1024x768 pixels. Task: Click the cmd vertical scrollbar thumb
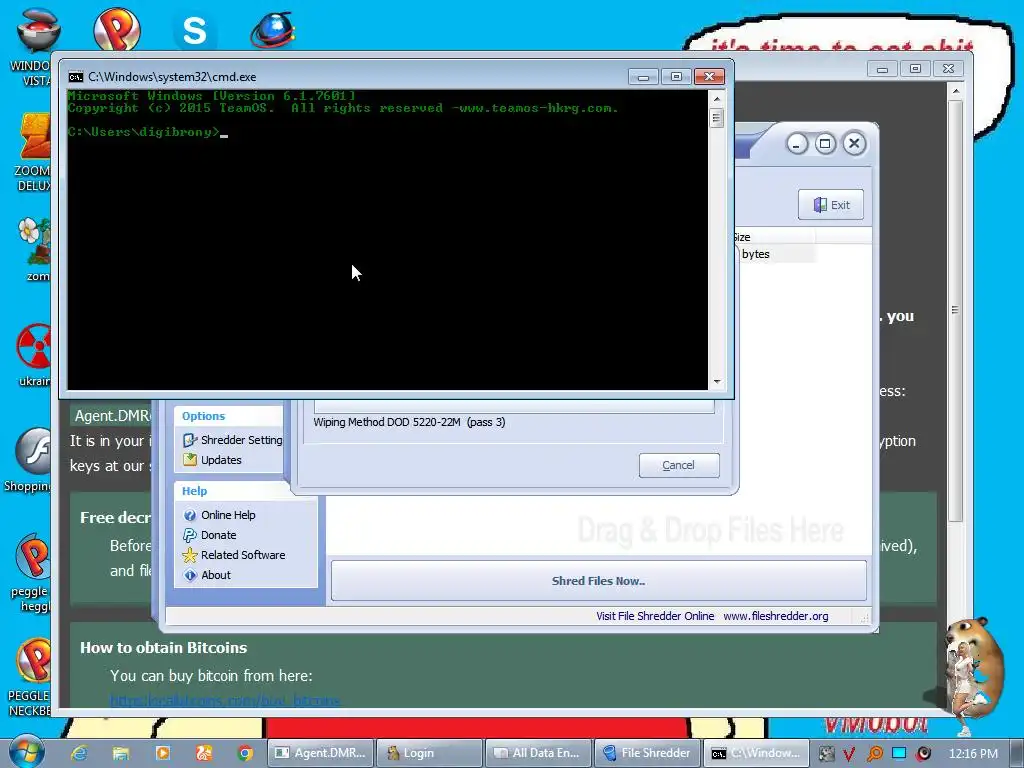[717, 118]
